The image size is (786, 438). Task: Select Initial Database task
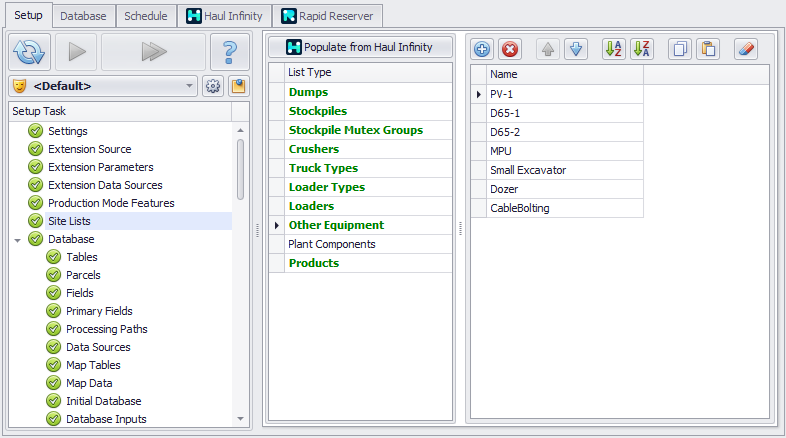tap(104, 401)
